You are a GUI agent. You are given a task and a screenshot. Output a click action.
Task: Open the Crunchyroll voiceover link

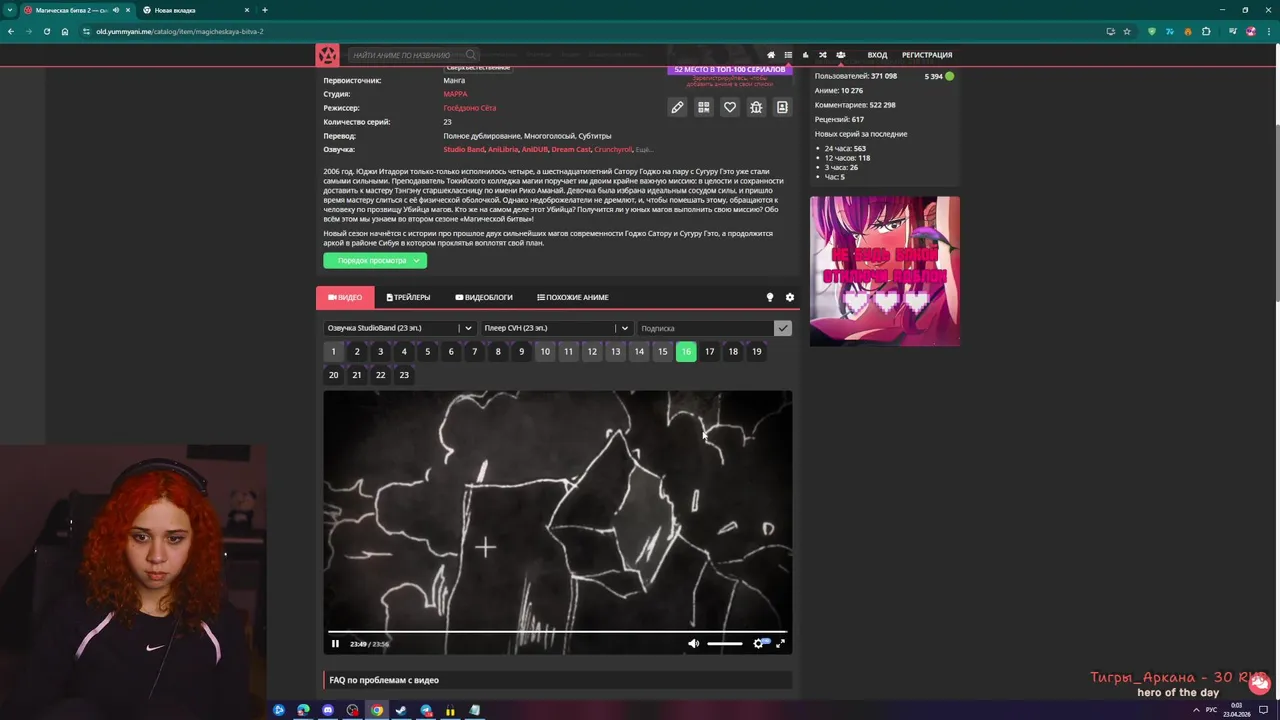tap(613, 150)
